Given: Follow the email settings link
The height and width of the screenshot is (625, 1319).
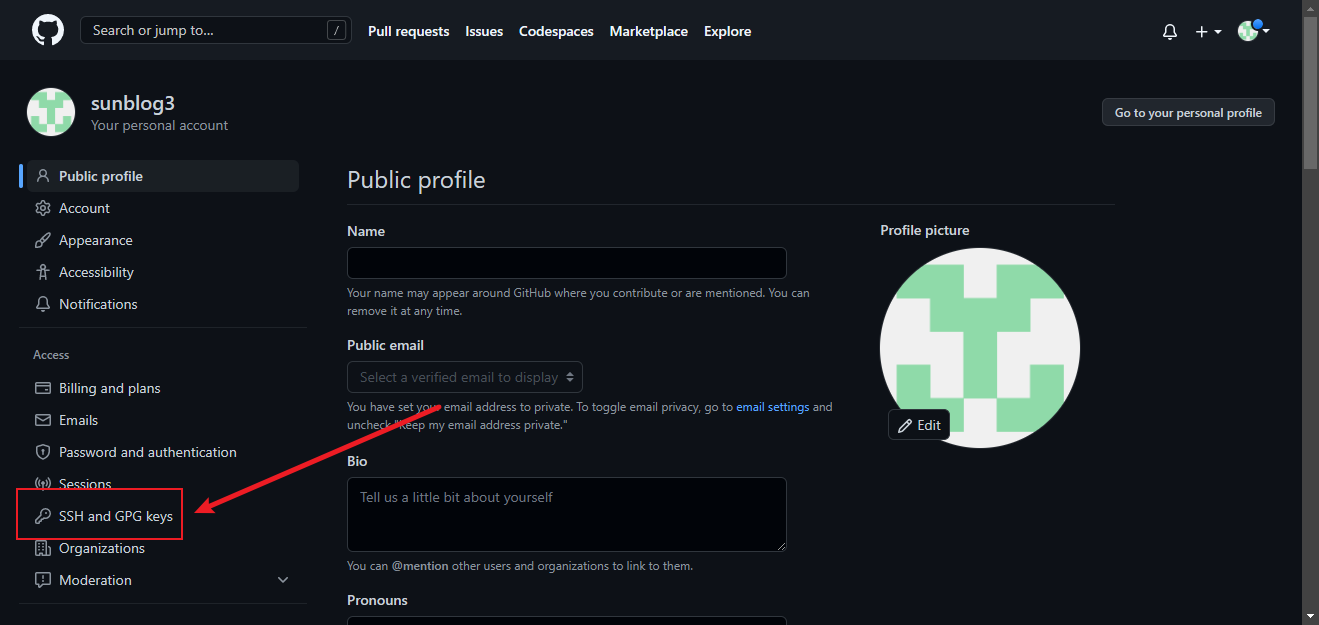Looking at the screenshot, I should pos(772,407).
